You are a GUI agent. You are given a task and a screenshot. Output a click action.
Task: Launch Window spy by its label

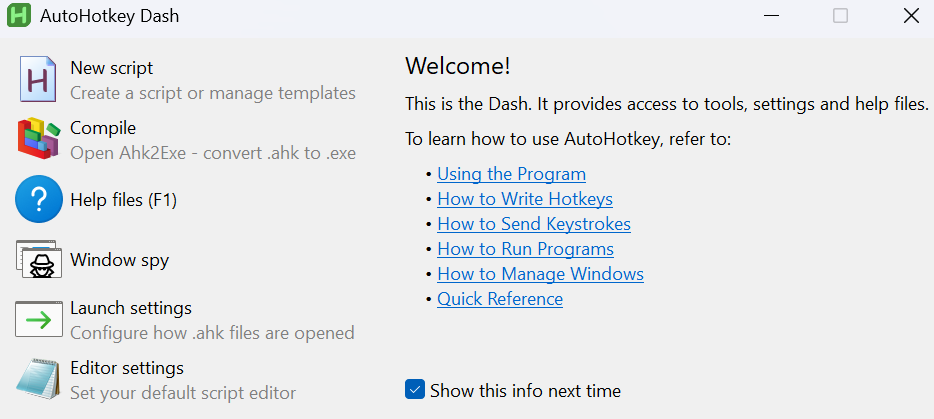click(x=119, y=260)
